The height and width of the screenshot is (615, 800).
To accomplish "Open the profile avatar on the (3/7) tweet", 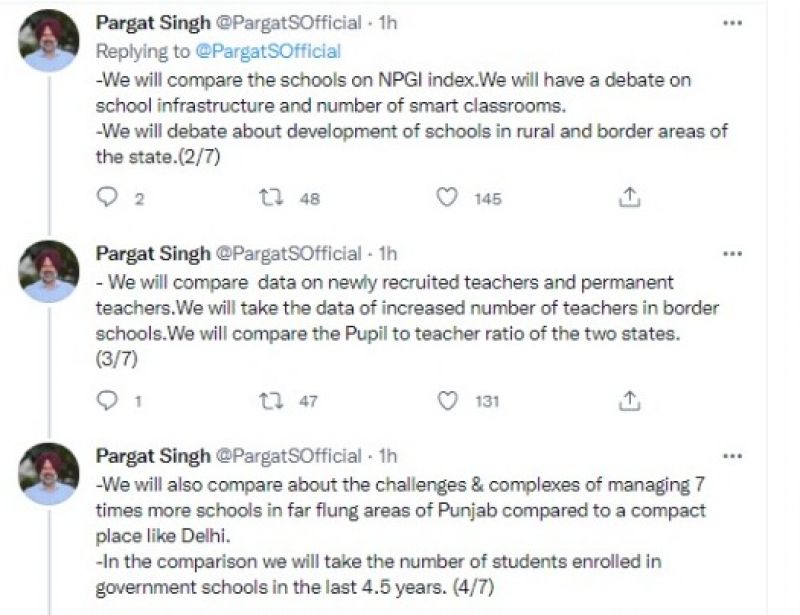I will 50,272.
